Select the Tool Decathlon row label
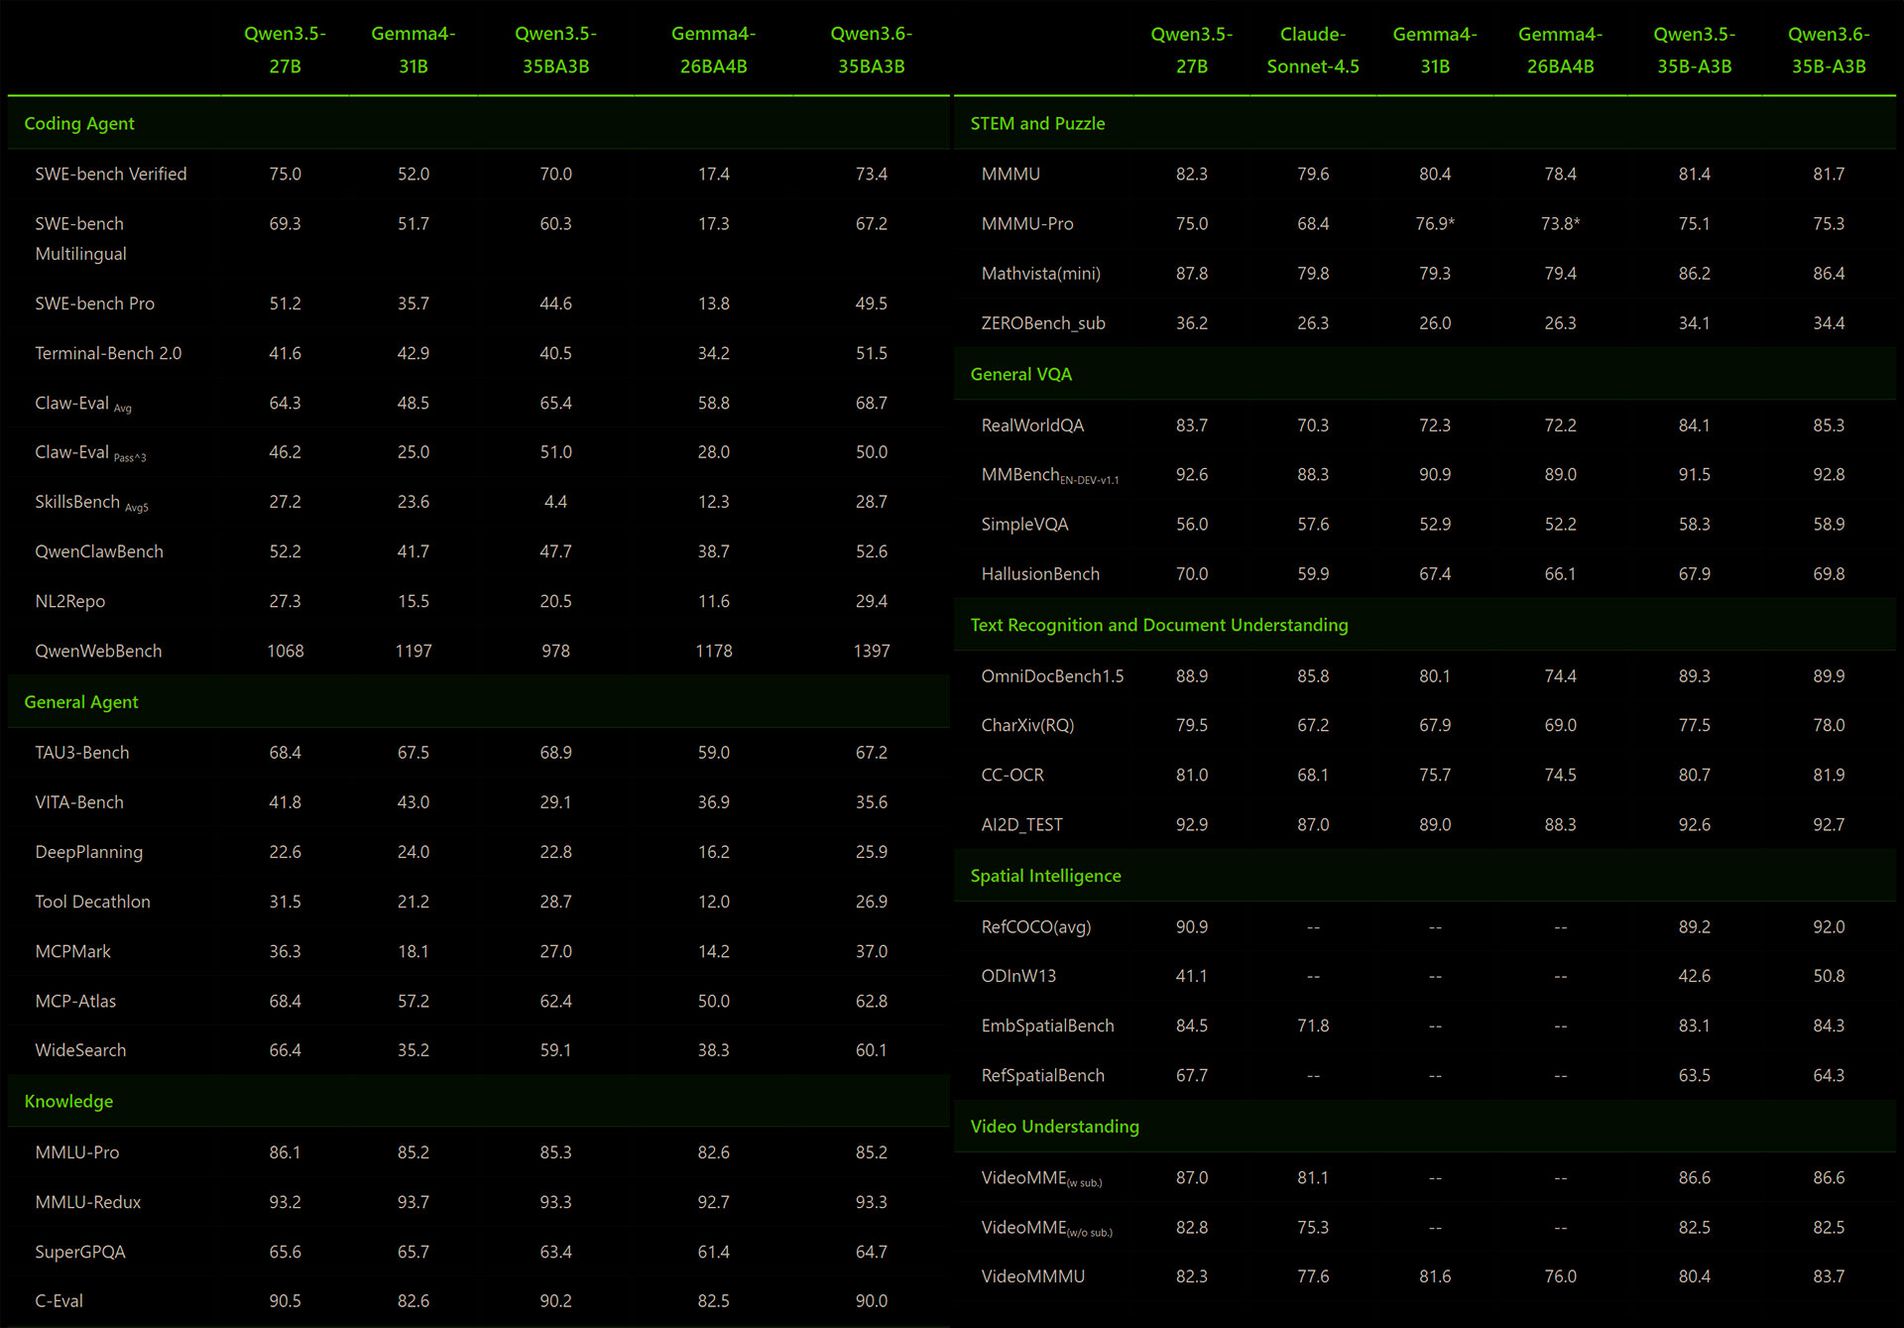 pos(92,902)
